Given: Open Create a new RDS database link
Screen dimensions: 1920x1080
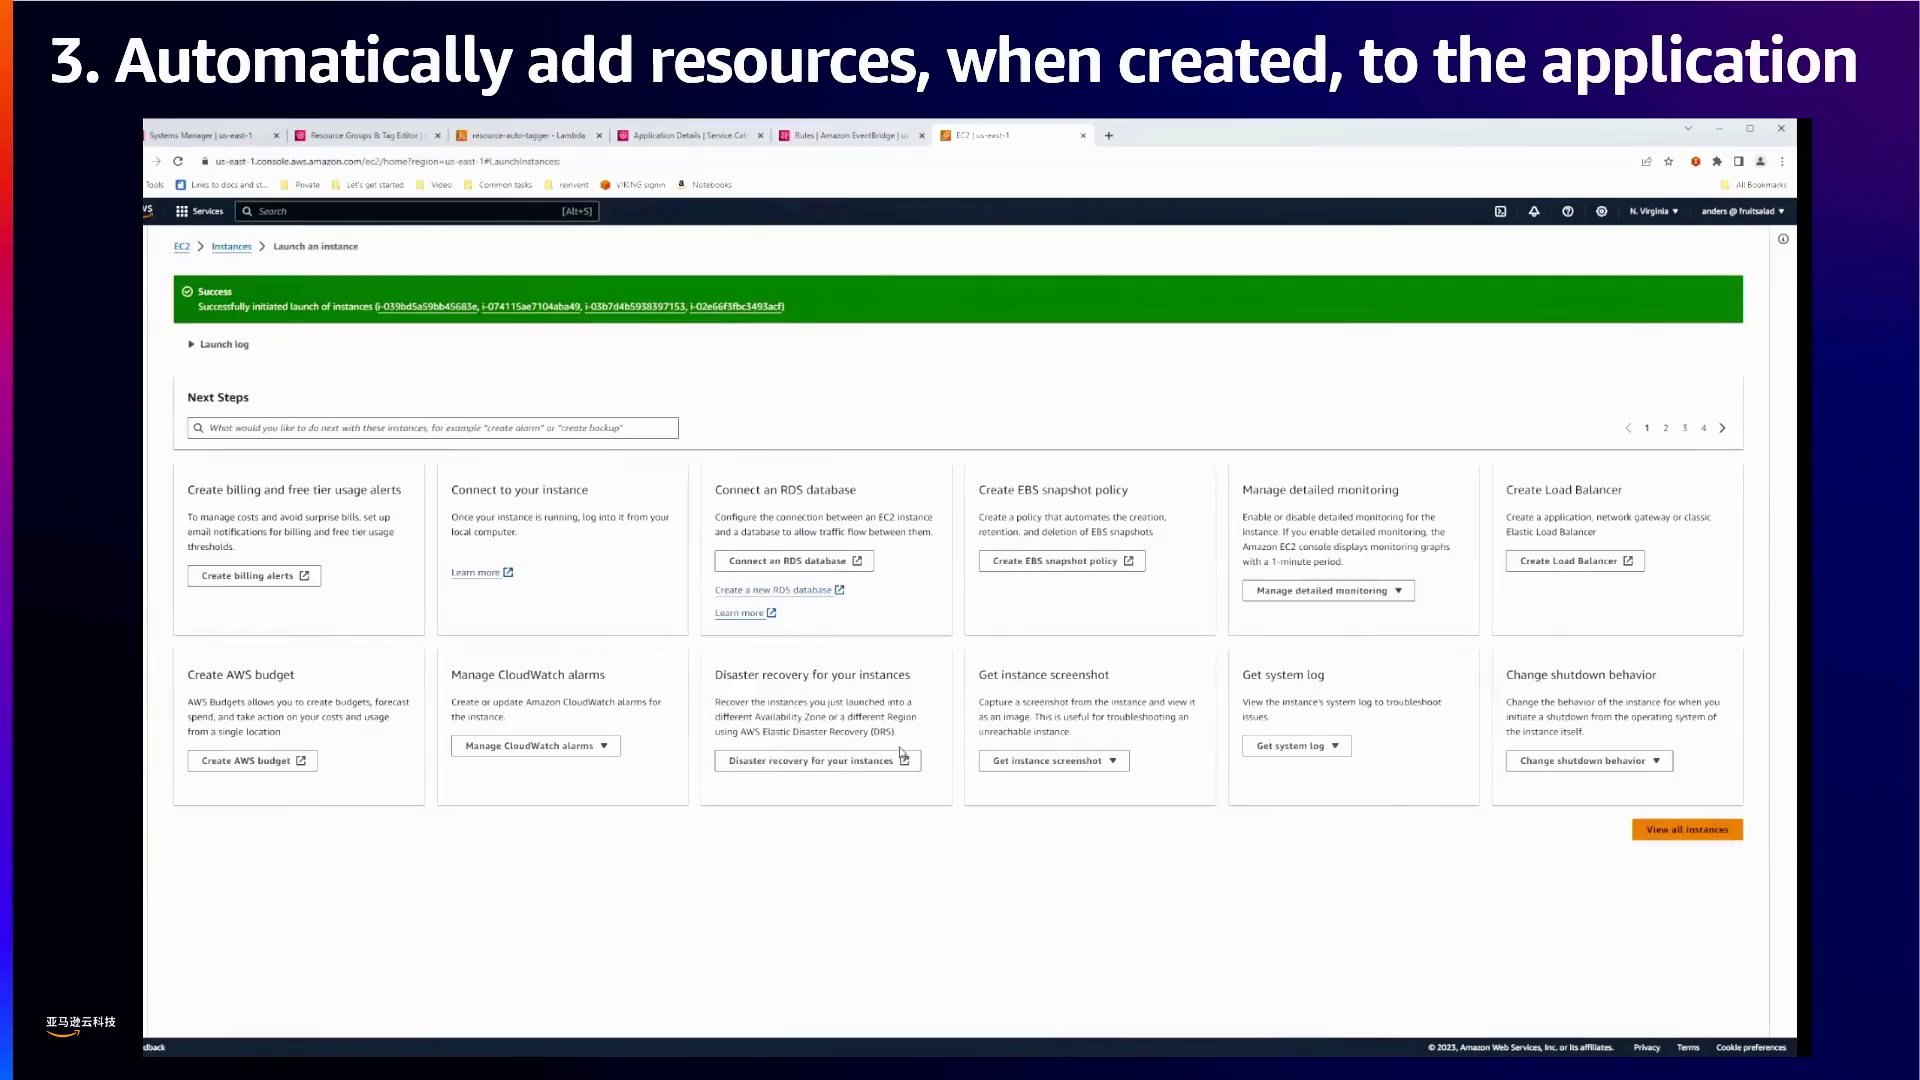Looking at the screenshot, I should 779,590.
